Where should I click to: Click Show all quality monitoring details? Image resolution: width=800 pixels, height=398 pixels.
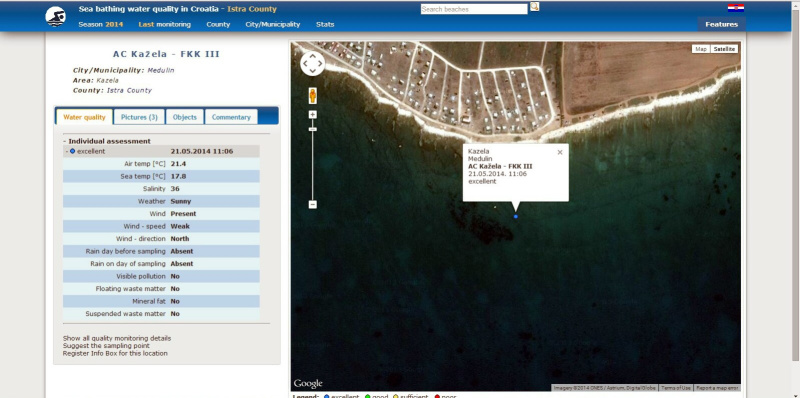(x=117, y=338)
